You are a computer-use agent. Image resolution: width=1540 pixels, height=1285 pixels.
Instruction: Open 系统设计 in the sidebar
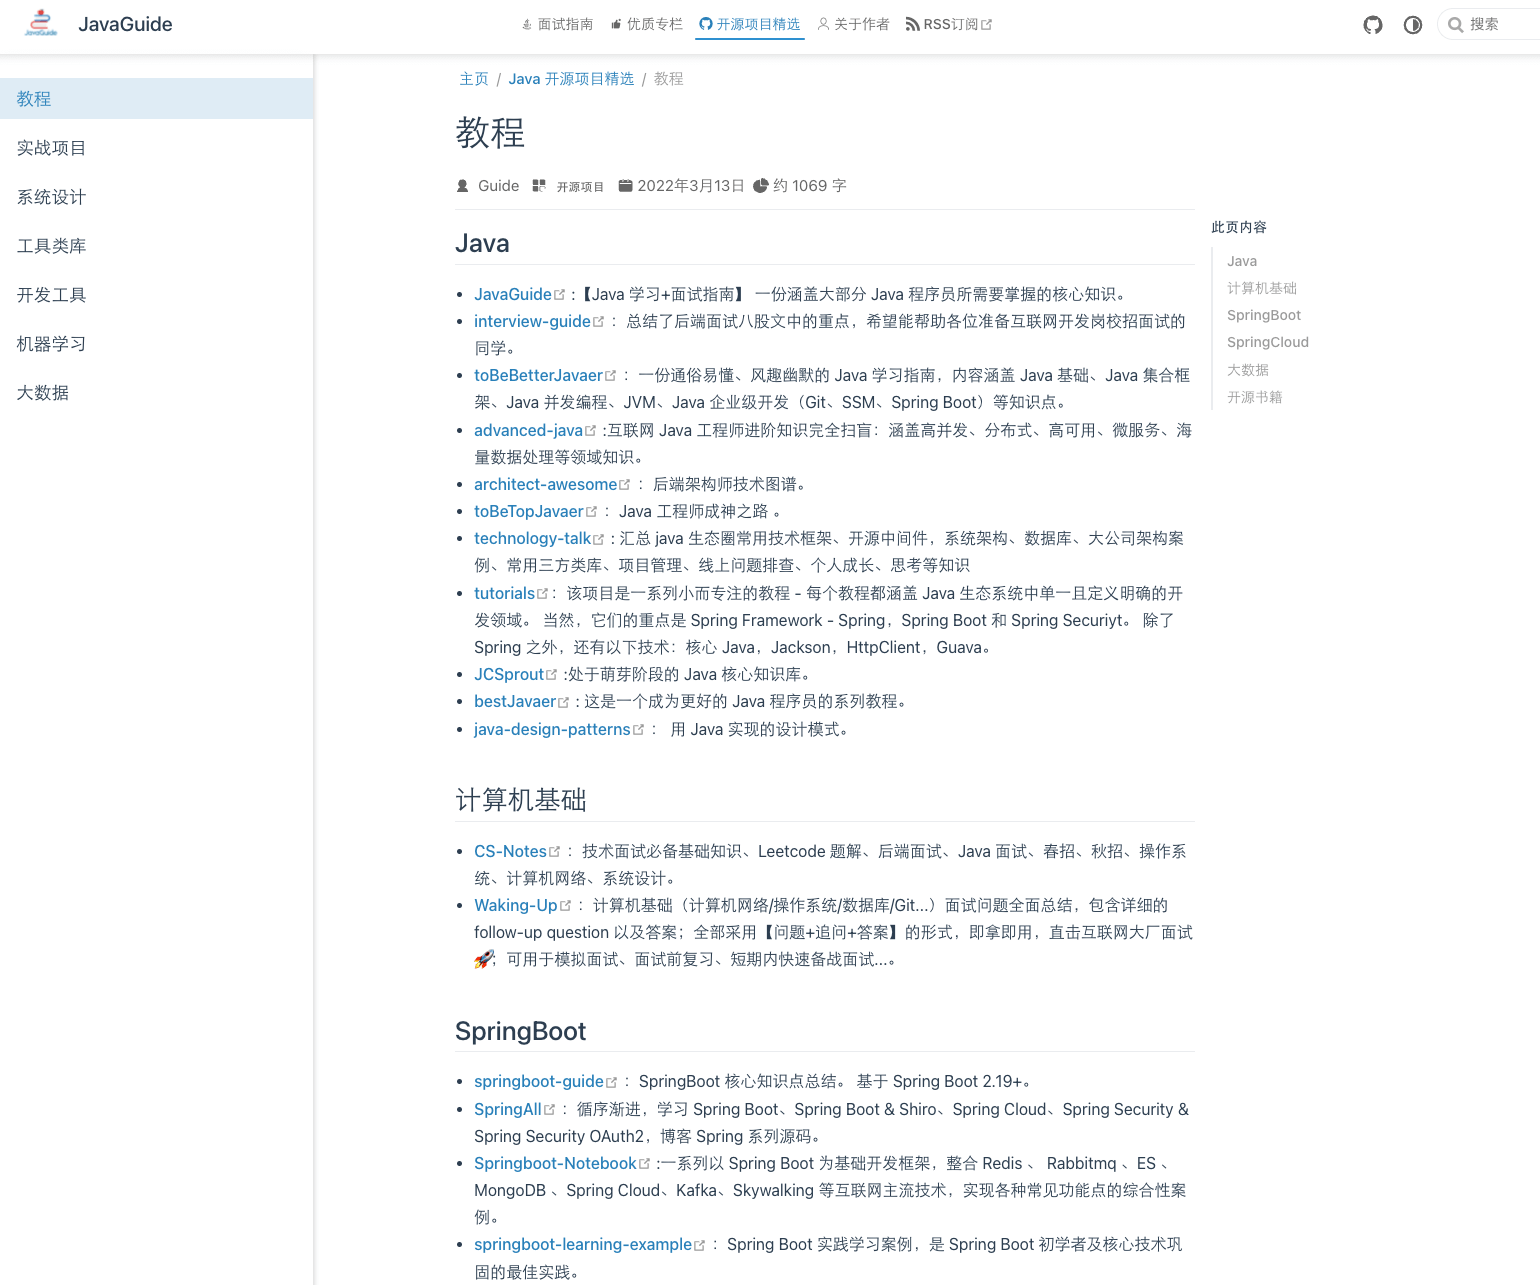[x=156, y=197]
